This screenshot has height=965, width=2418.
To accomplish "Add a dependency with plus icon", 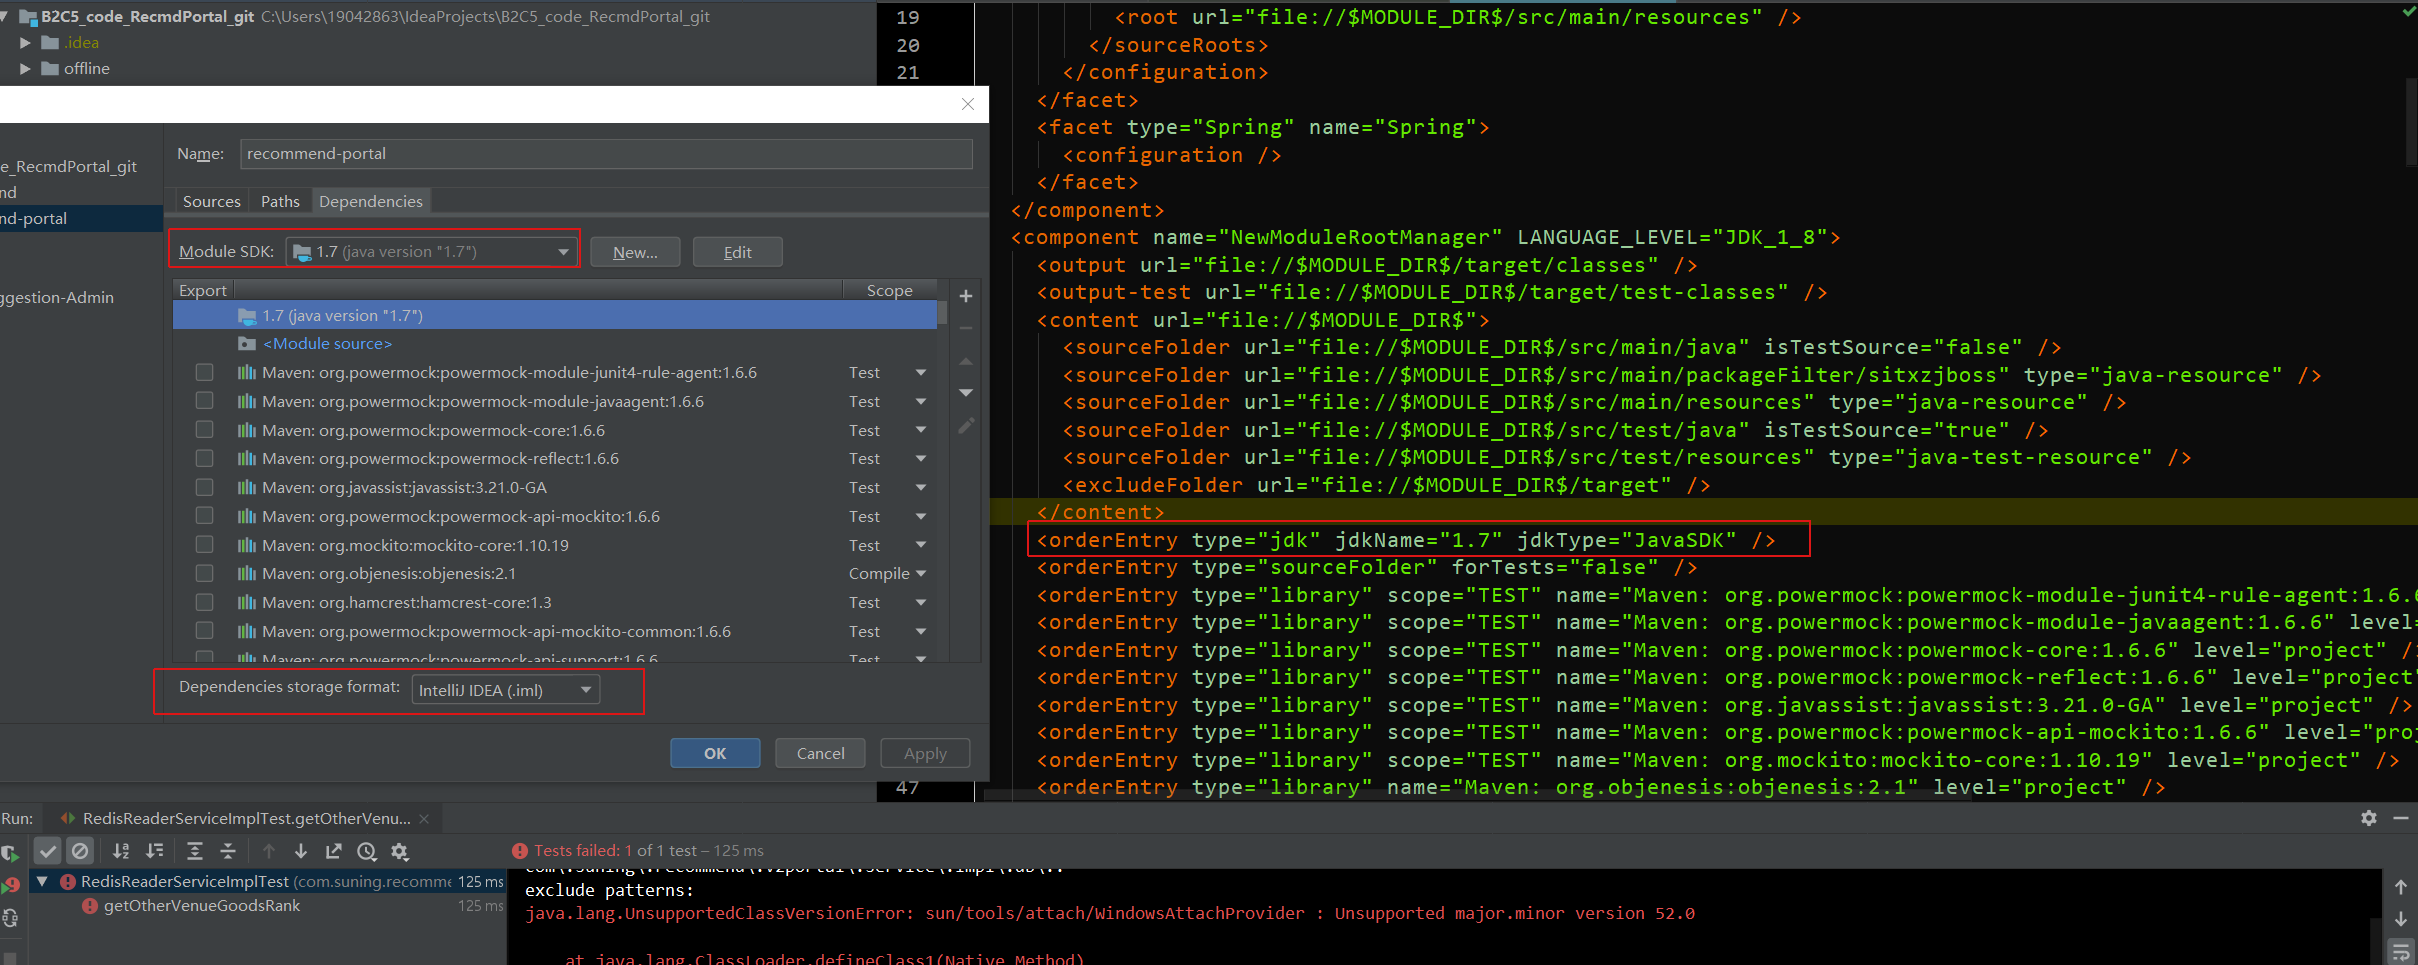I will (966, 296).
